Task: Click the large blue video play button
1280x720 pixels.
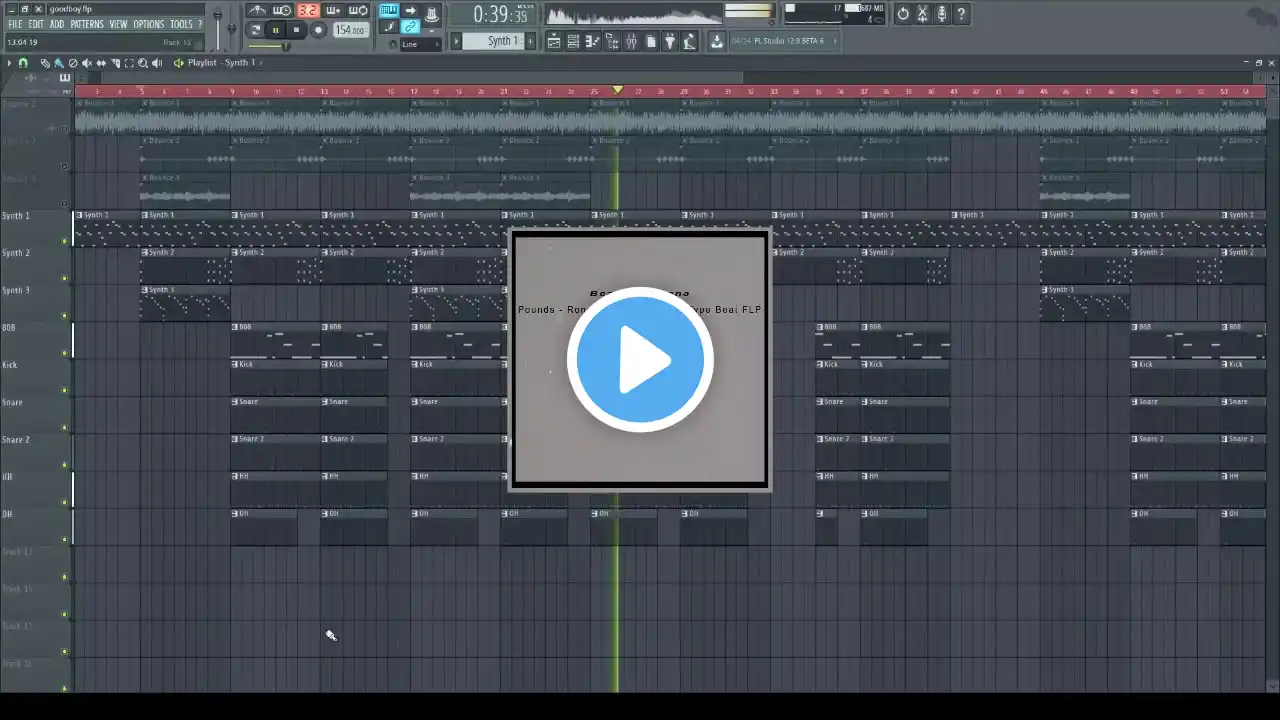Action: click(x=640, y=360)
